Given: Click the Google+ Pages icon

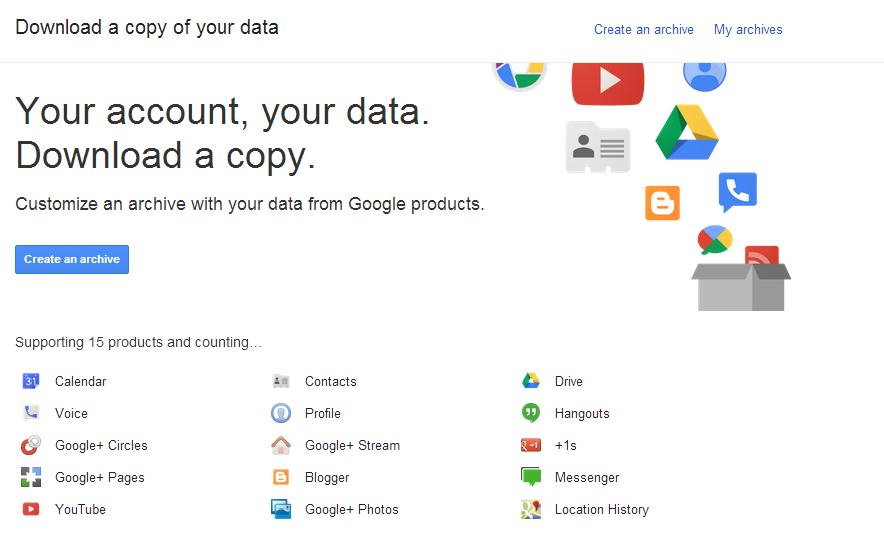Looking at the screenshot, I should coord(31,477).
